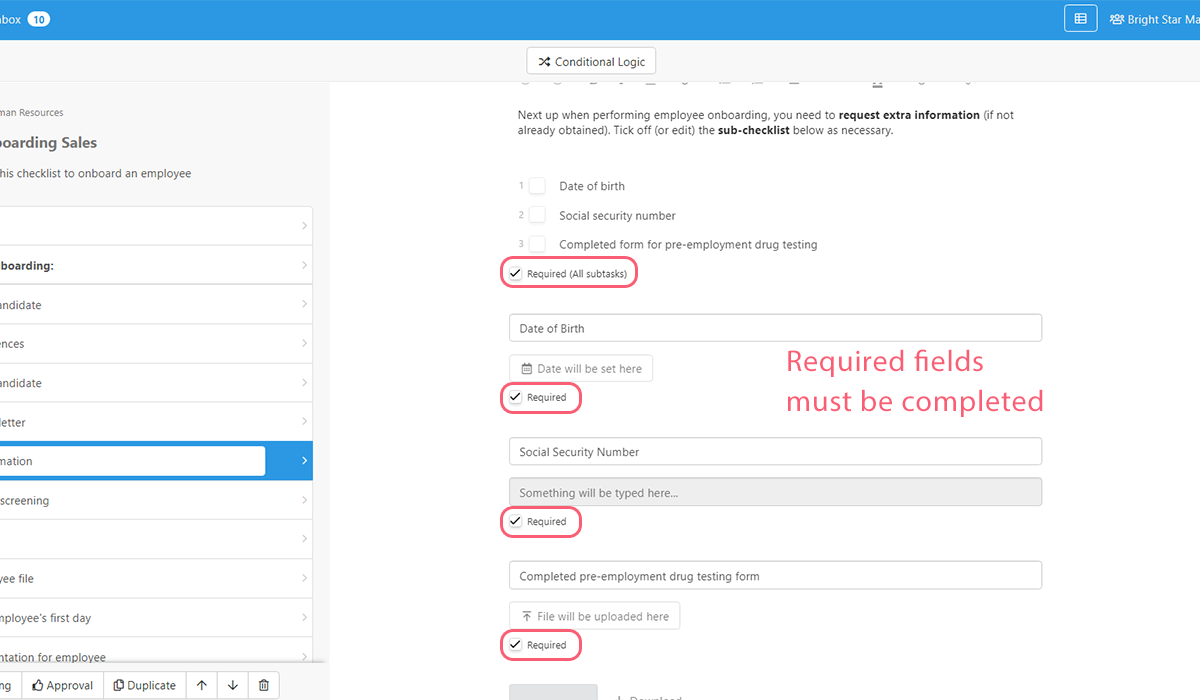The image size is (1200, 700).
Task: Edit the Completed pre-employment drug testing form label
Action: pyautogui.click(x=775, y=576)
